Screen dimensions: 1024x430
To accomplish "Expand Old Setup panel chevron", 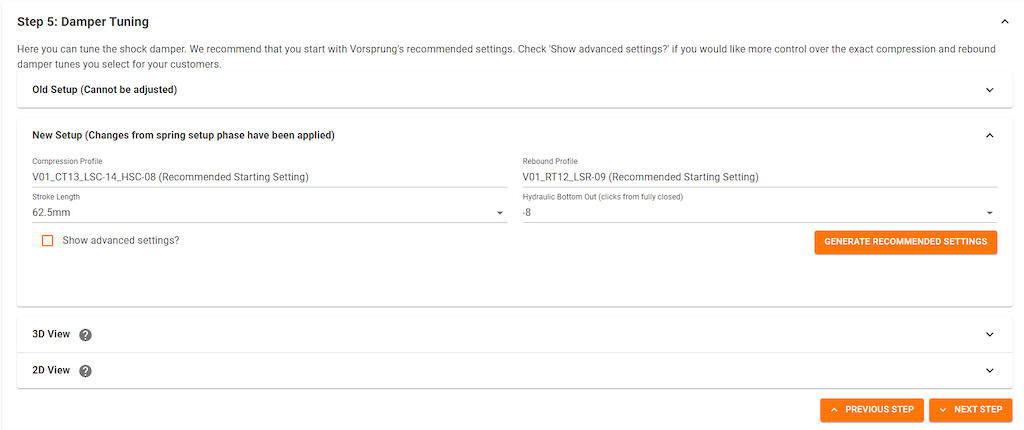I will point(989,90).
